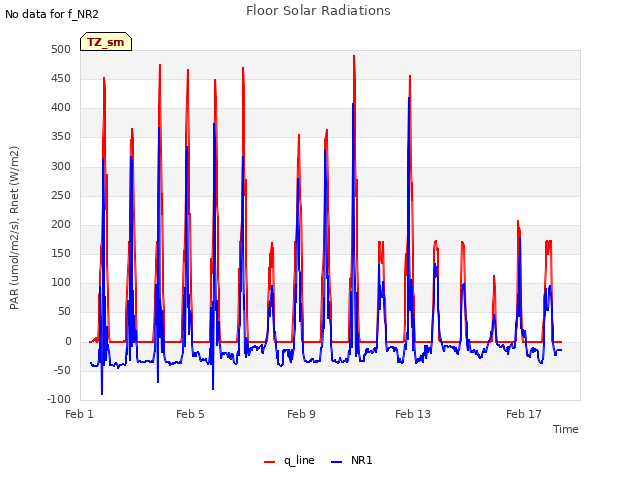Click the PAR/Rnet y-axis title
The width and height of the screenshot is (640, 480).
pyautogui.click(x=14, y=228)
